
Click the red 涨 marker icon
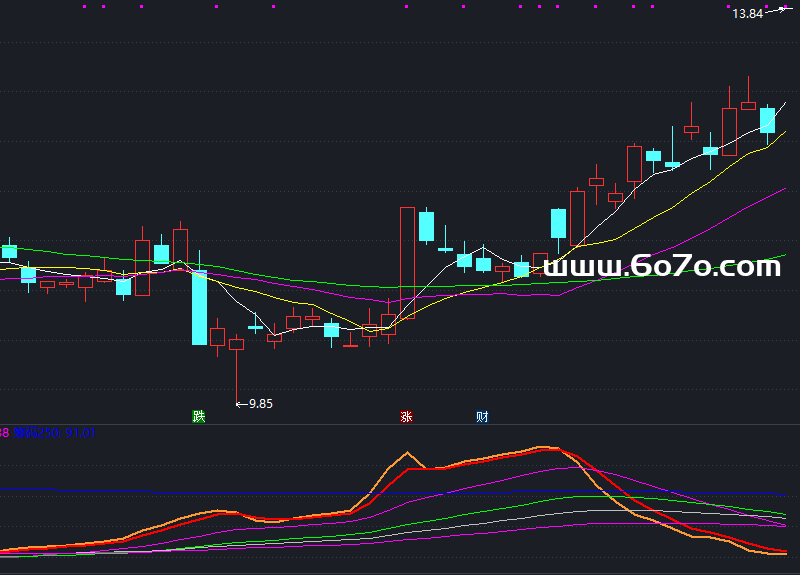(406, 416)
